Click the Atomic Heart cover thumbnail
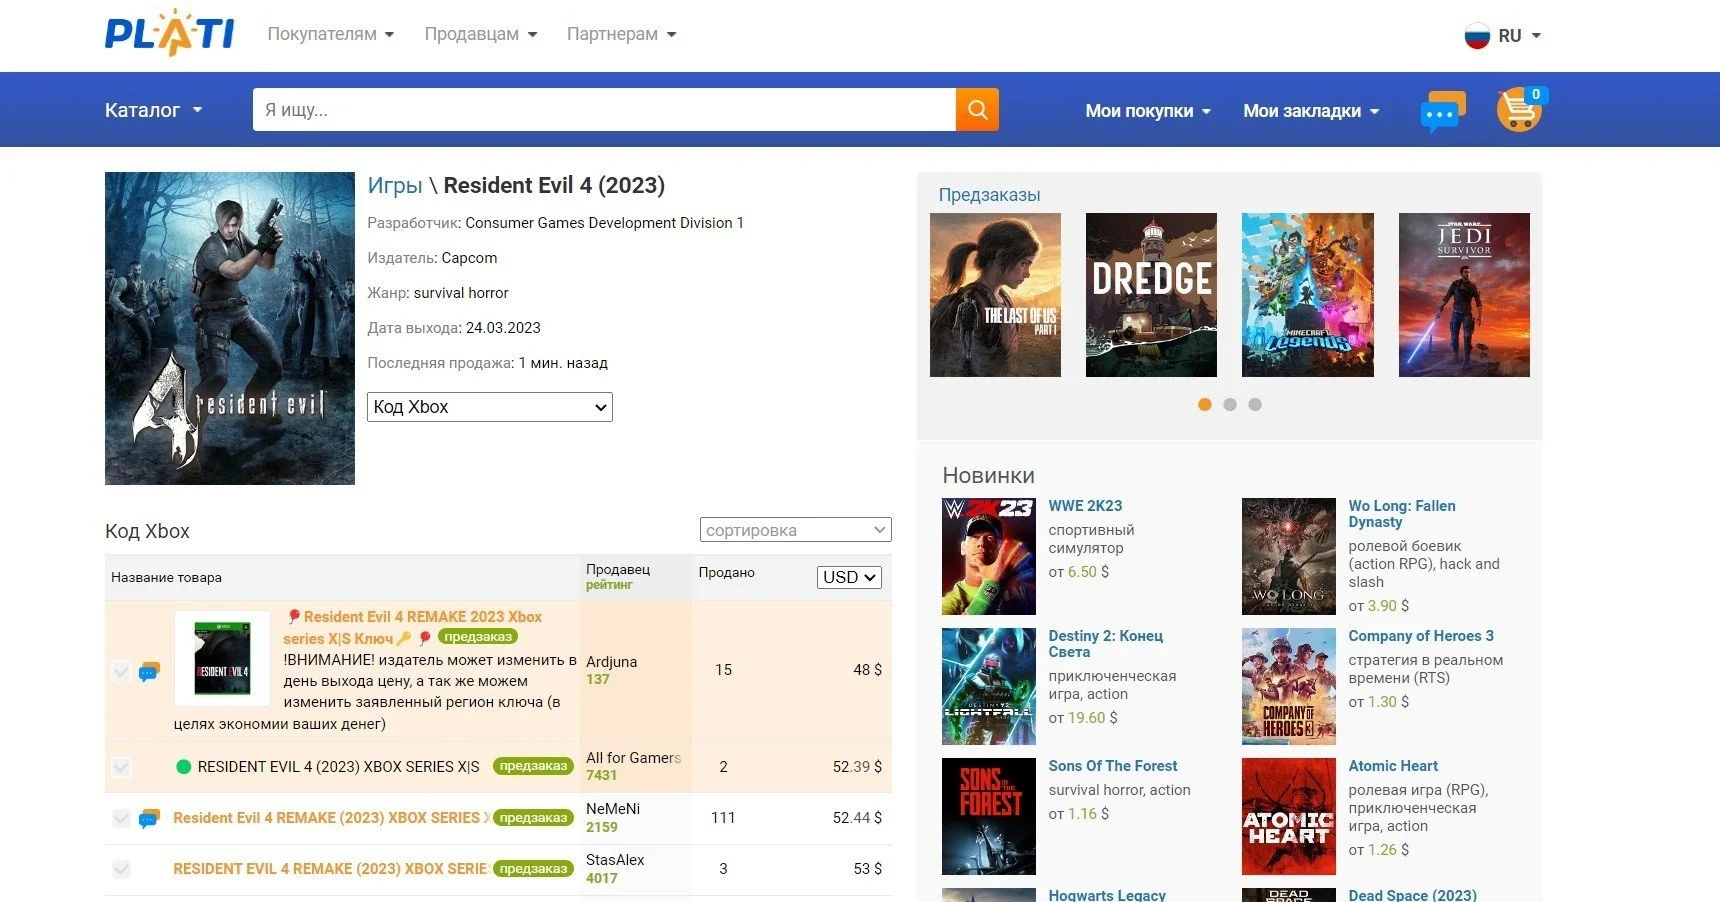Image resolution: width=1720 pixels, height=902 pixels. [1289, 816]
